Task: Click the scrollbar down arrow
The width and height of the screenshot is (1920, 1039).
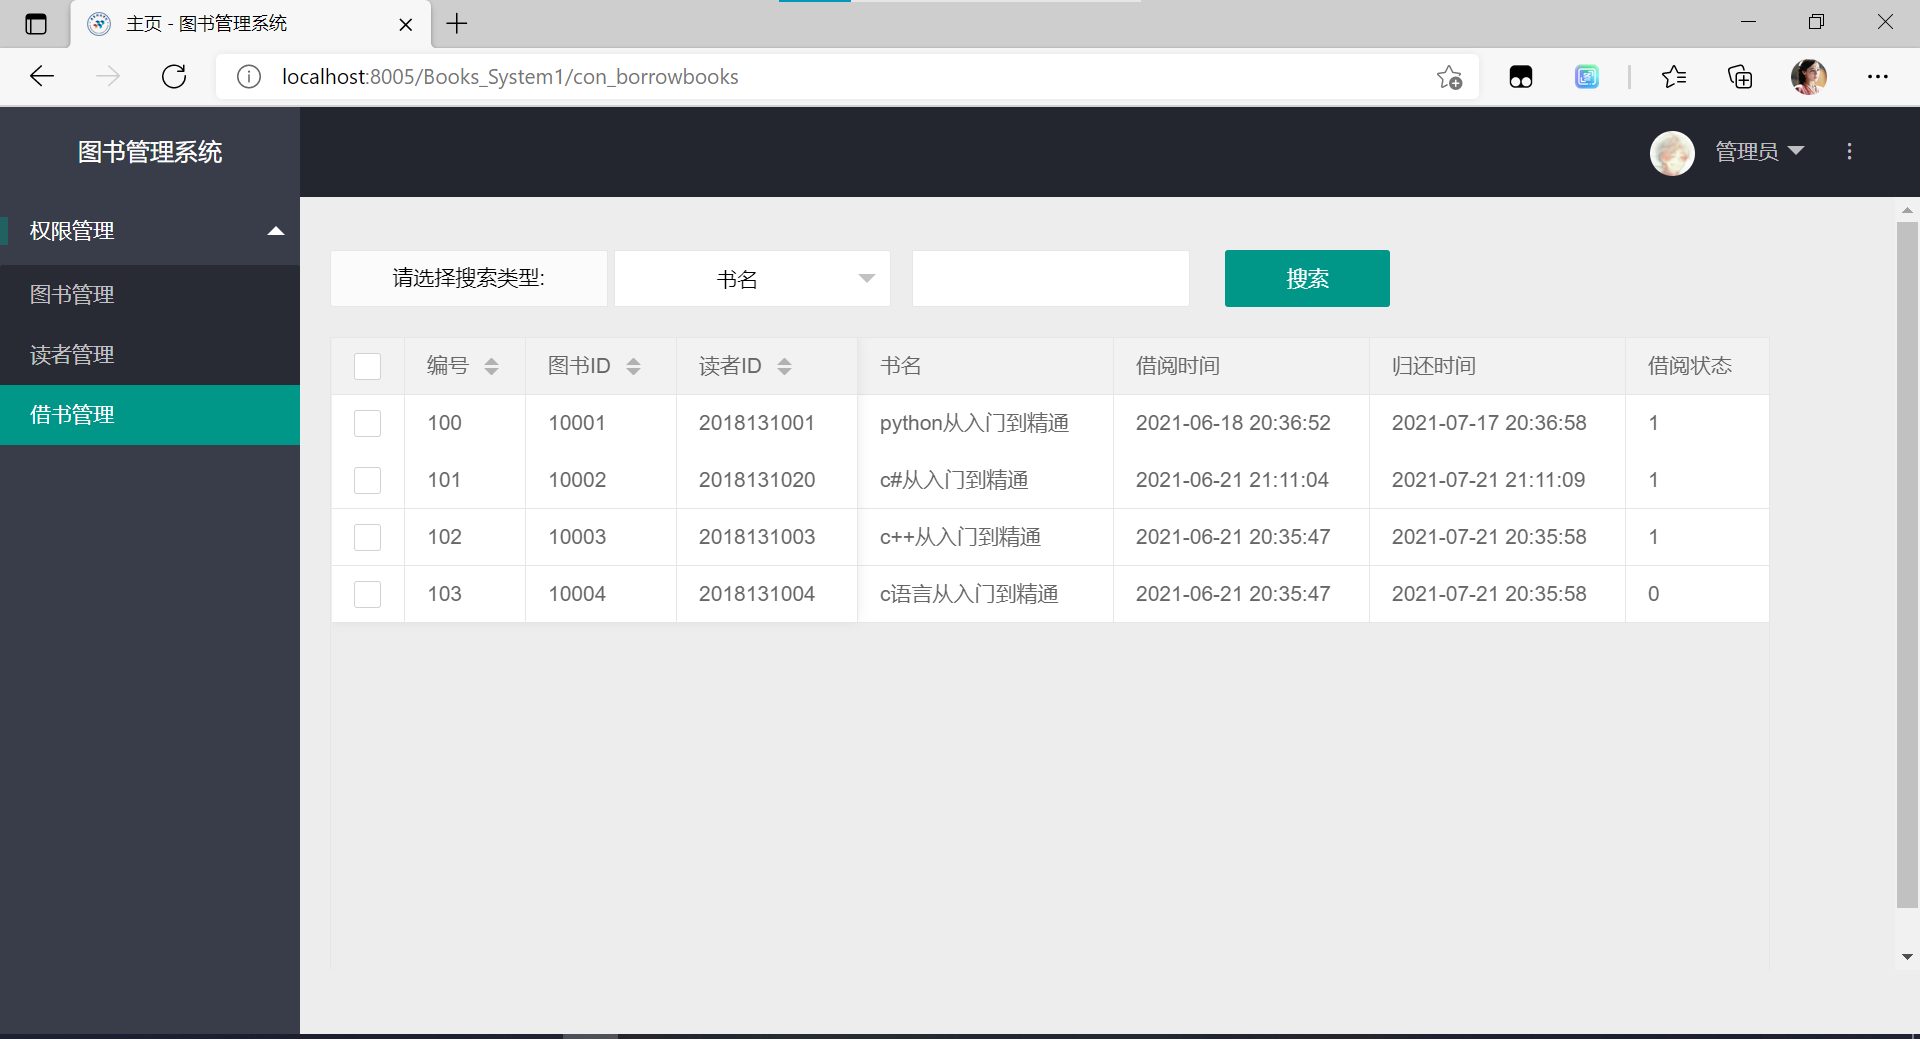Action: (1907, 957)
